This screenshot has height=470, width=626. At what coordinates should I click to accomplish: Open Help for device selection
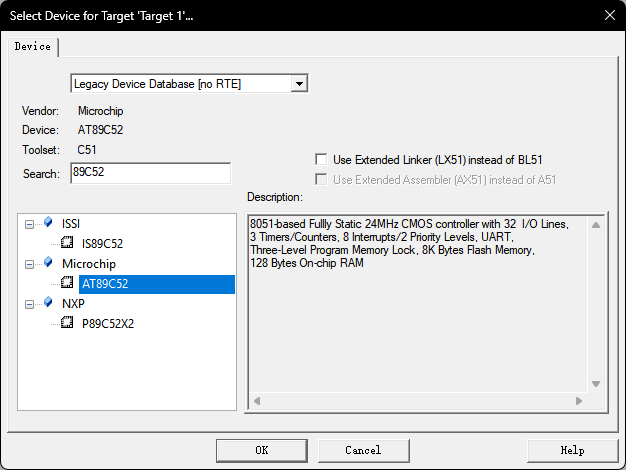(572, 450)
